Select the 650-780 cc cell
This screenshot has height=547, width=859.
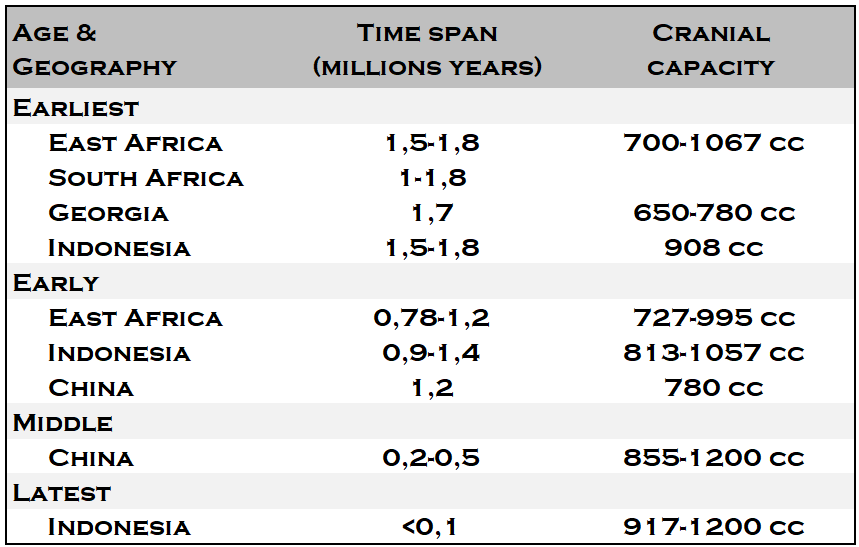713,213
